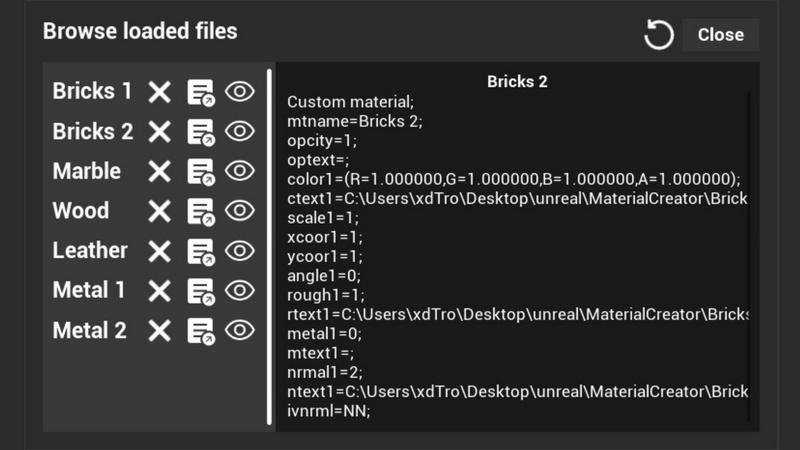Show Leather contents using eye icon
Screen dimensions: 800x450
click(x=240, y=251)
